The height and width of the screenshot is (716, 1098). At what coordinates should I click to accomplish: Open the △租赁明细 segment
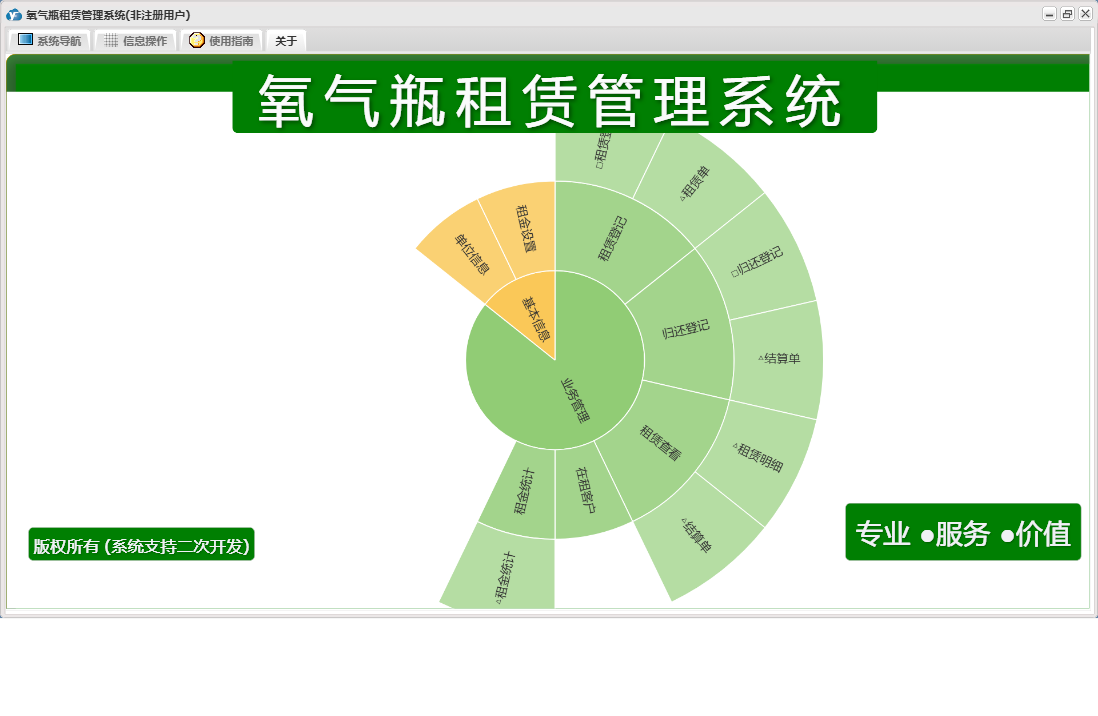tap(758, 457)
